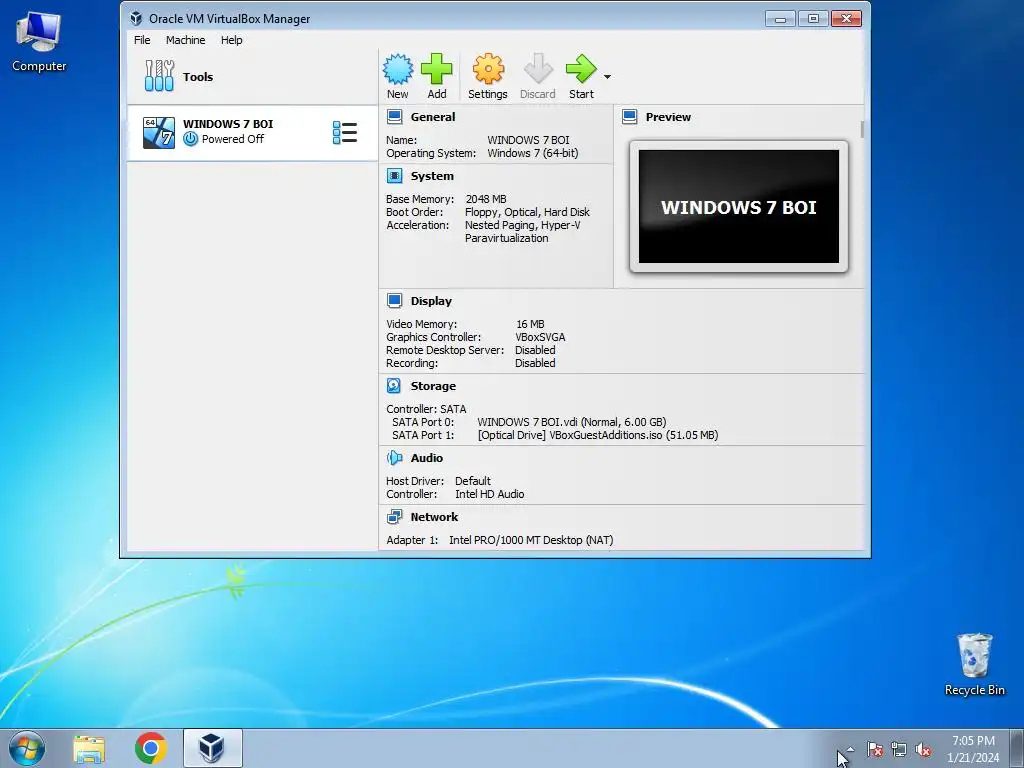This screenshot has height=768, width=1024.
Task: Click the taskbar clock showing 7:05 PM
Action: [973, 749]
